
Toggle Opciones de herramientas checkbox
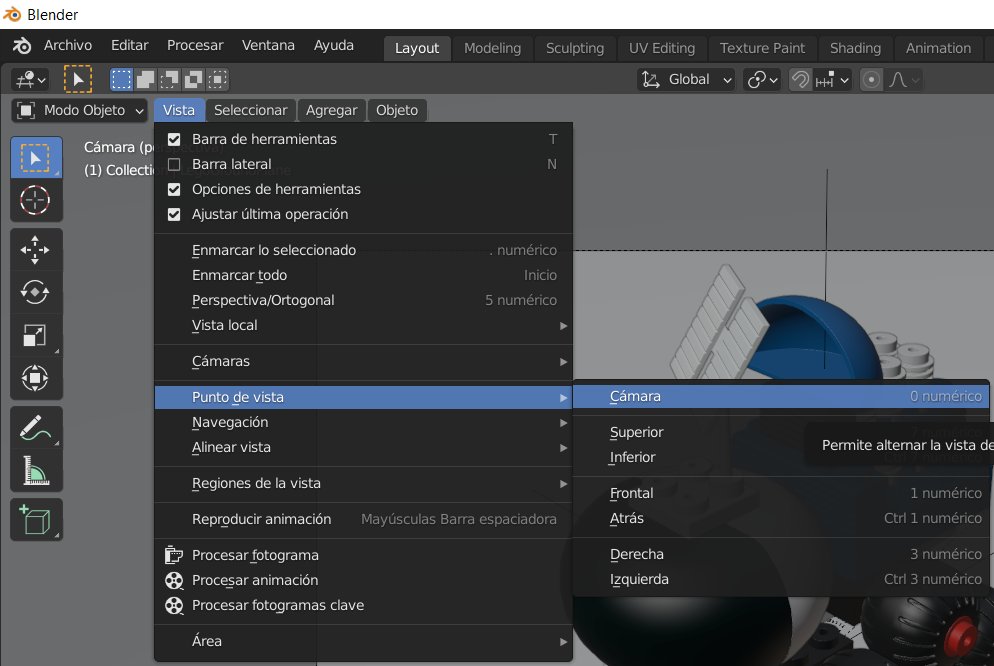pyautogui.click(x=174, y=189)
